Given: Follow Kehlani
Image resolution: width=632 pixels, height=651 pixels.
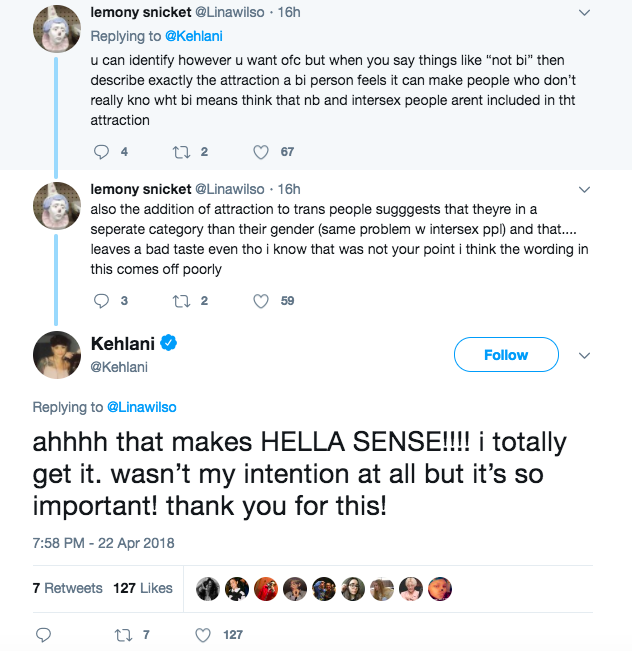Looking at the screenshot, I should [505, 355].
